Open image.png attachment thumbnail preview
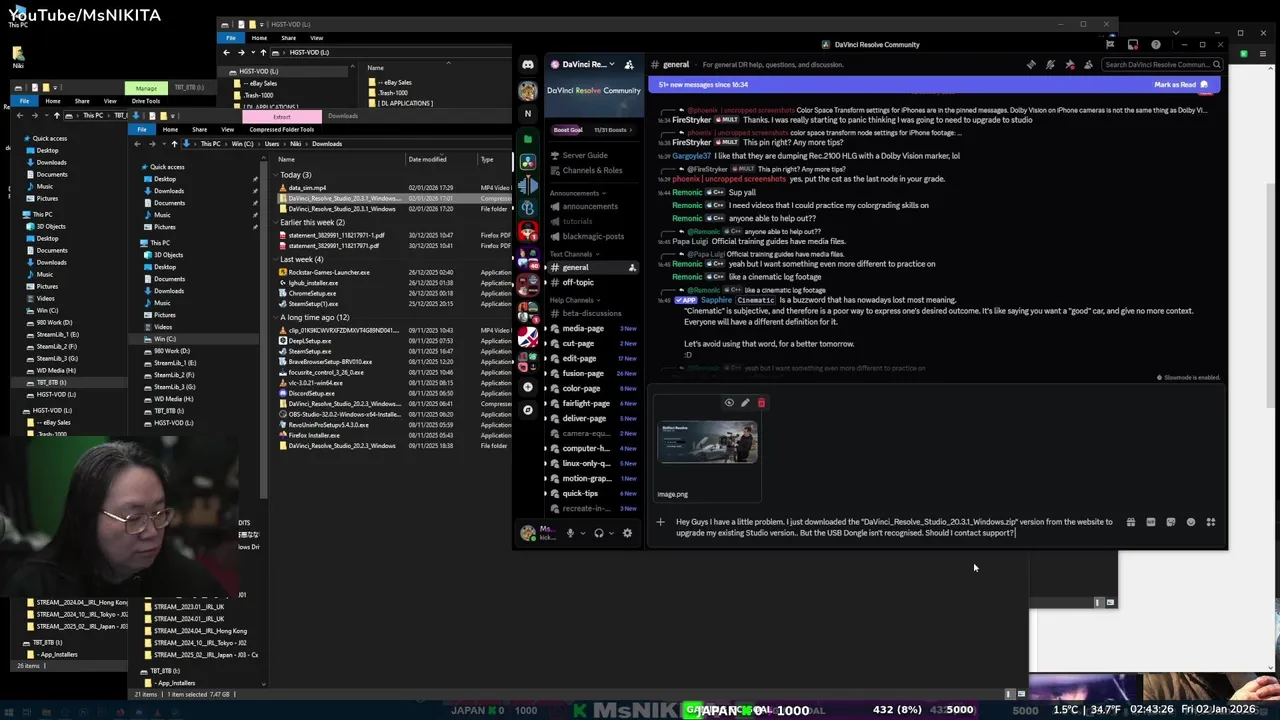The height and width of the screenshot is (720, 1280). tap(707, 442)
